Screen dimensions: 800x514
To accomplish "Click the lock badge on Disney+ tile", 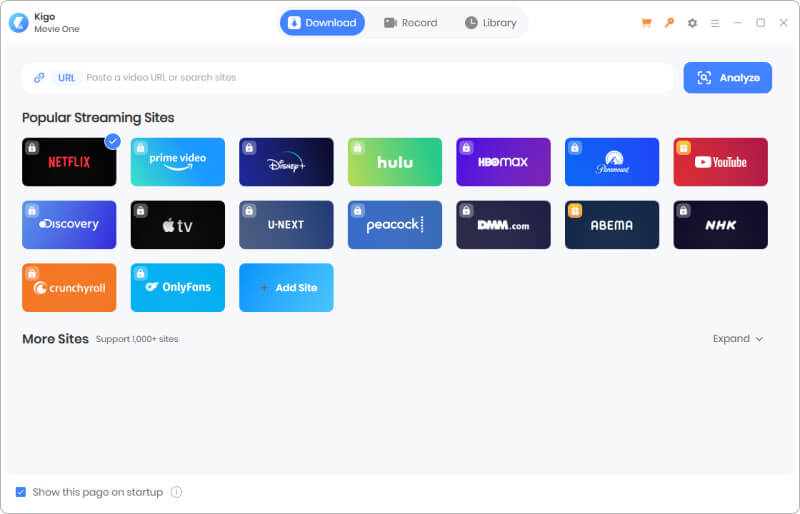I will (x=249, y=148).
